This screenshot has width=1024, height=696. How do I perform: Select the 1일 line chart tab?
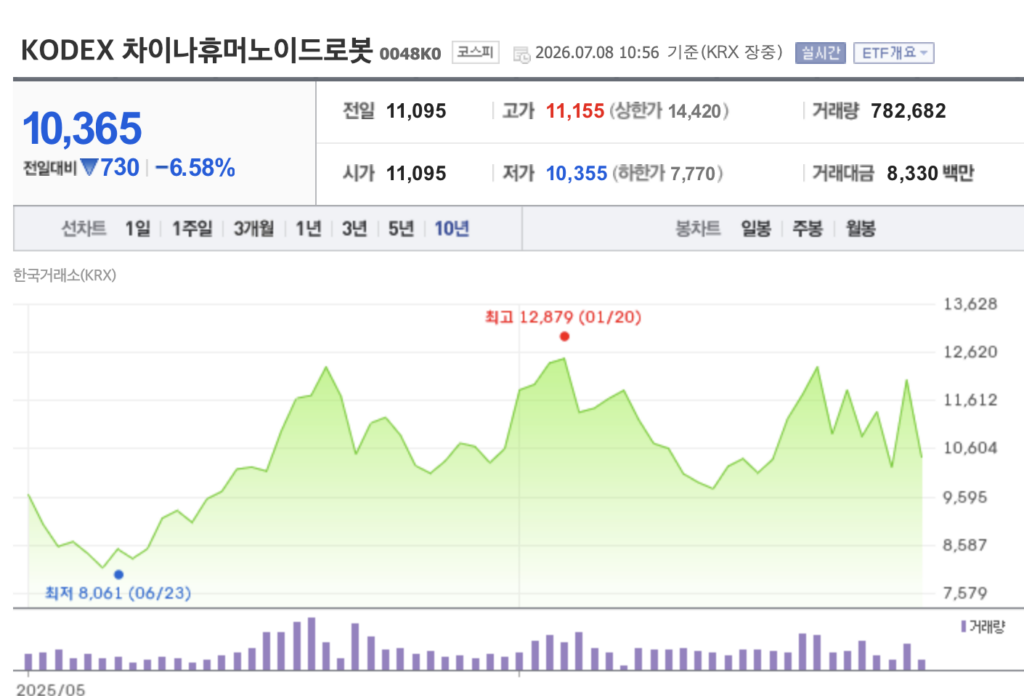138,229
